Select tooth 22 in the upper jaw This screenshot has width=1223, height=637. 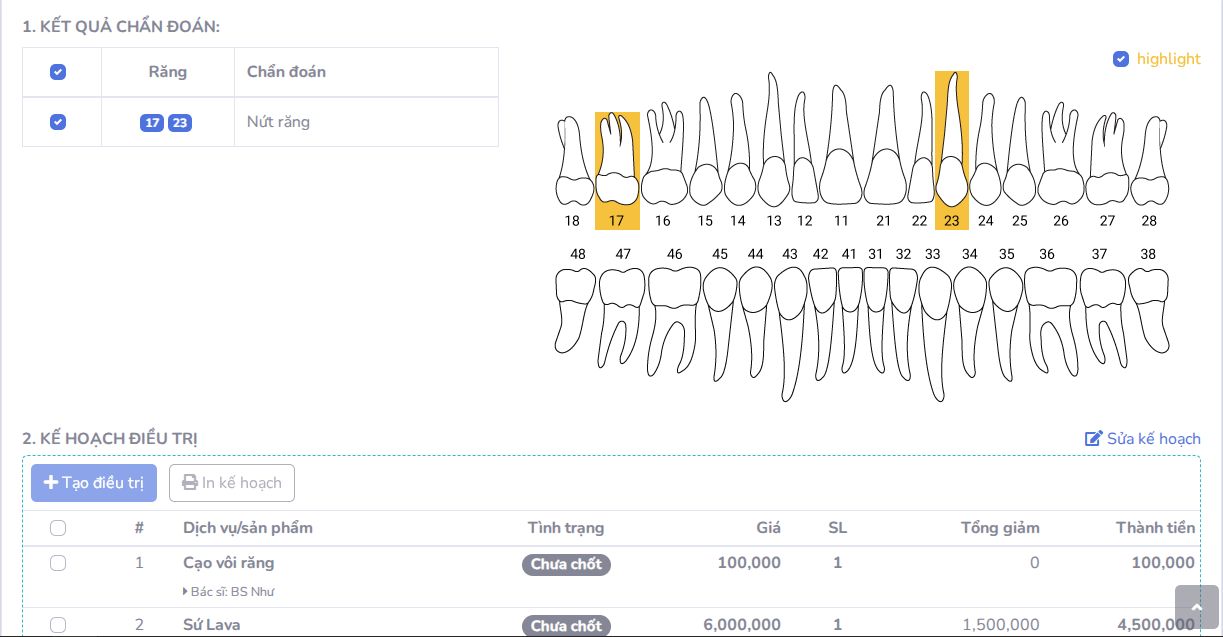[920, 160]
